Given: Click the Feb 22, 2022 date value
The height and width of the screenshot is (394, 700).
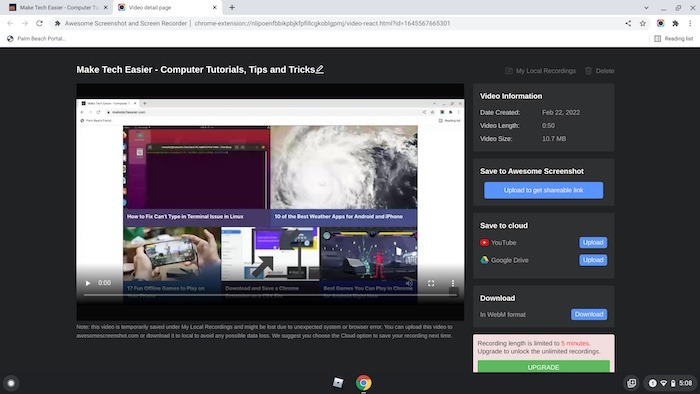Looking at the screenshot, I should click(561, 112).
